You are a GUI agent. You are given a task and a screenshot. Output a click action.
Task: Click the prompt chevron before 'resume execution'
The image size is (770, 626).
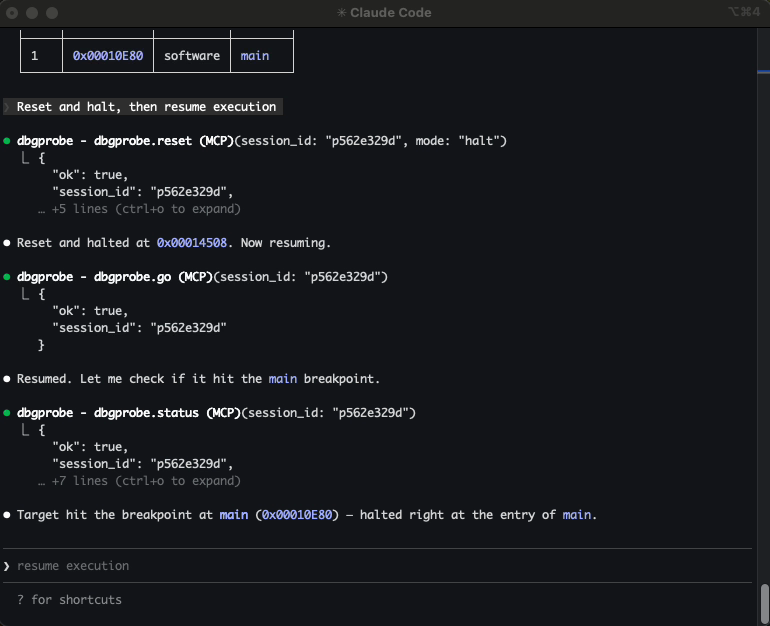coord(7,566)
